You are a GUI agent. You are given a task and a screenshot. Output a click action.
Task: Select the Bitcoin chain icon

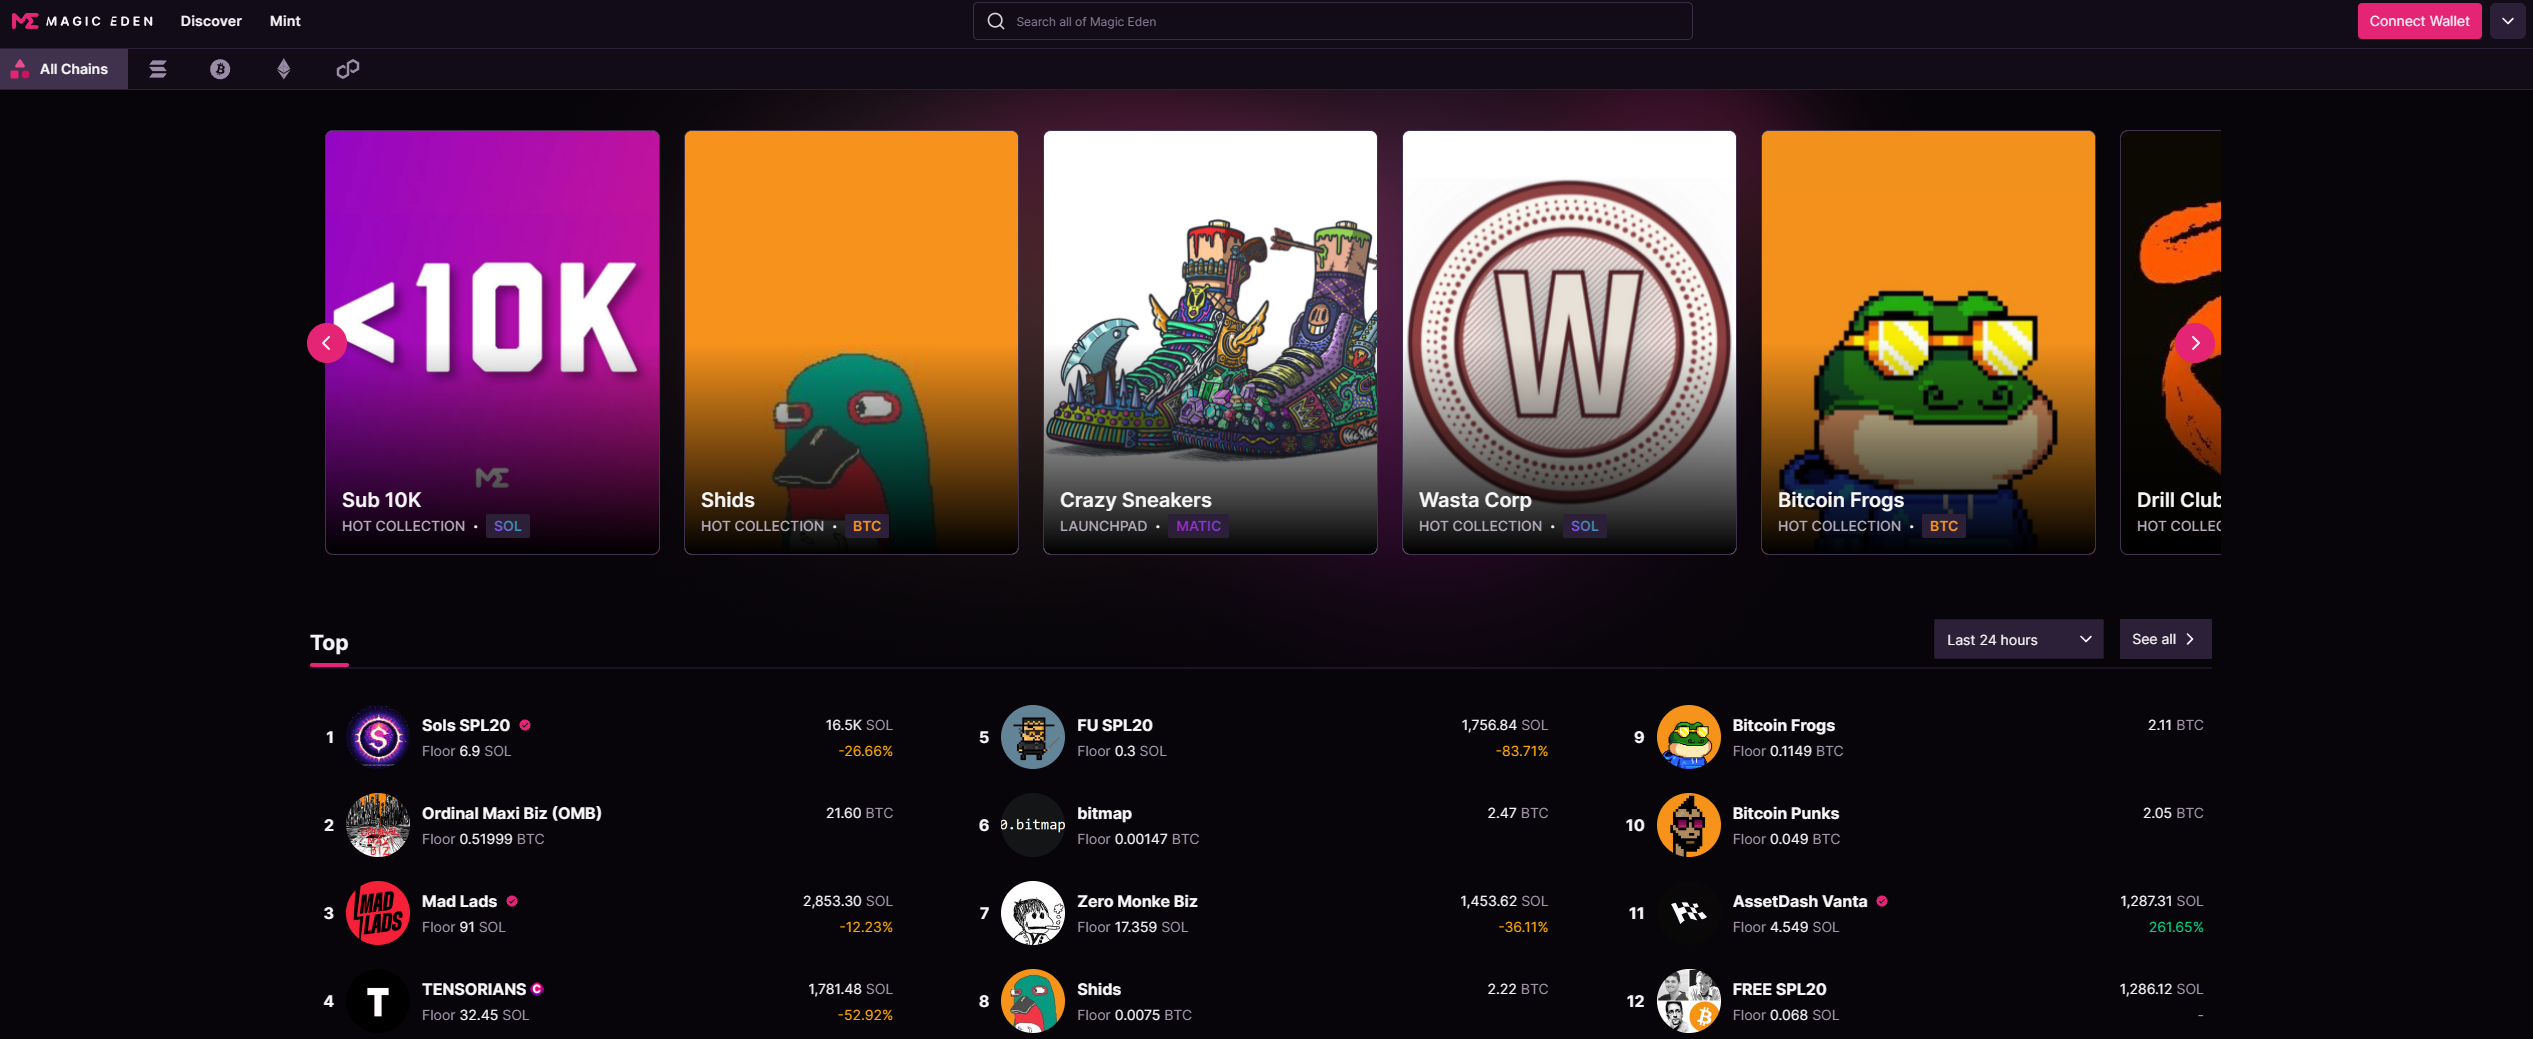[x=220, y=69]
